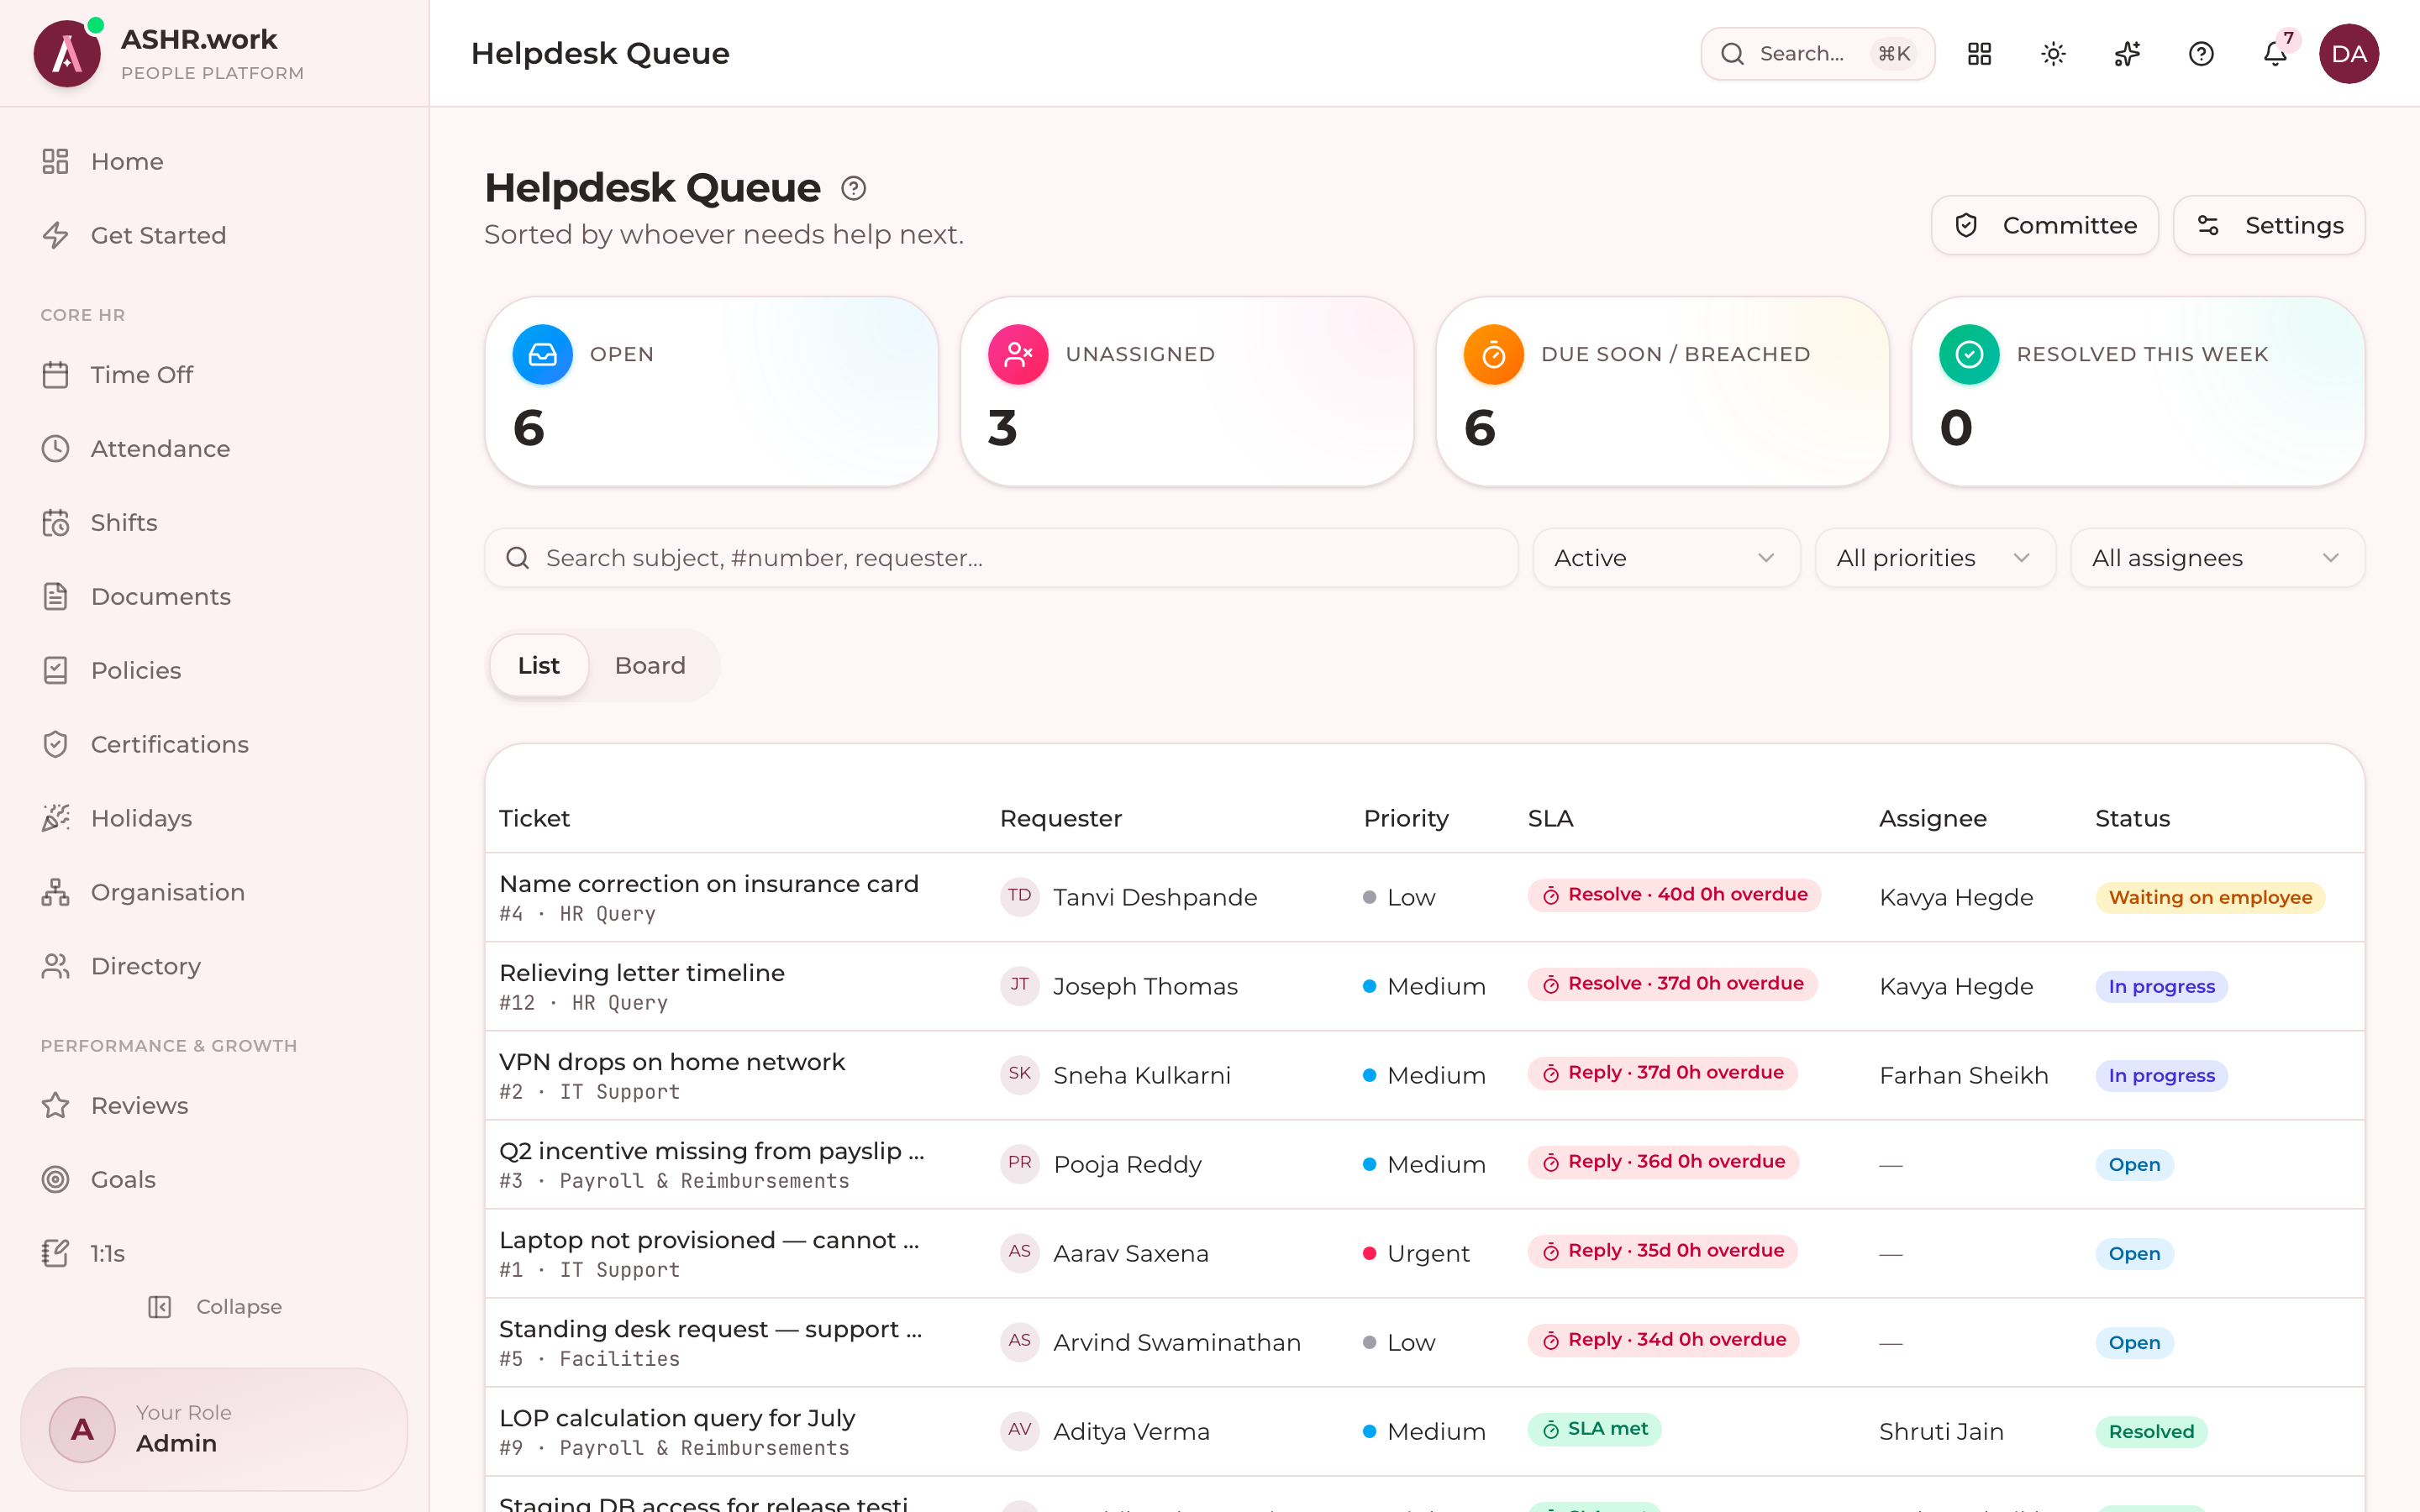Image resolution: width=2420 pixels, height=1512 pixels.
Task: Expand the All assignees dropdown
Action: (x=2217, y=558)
